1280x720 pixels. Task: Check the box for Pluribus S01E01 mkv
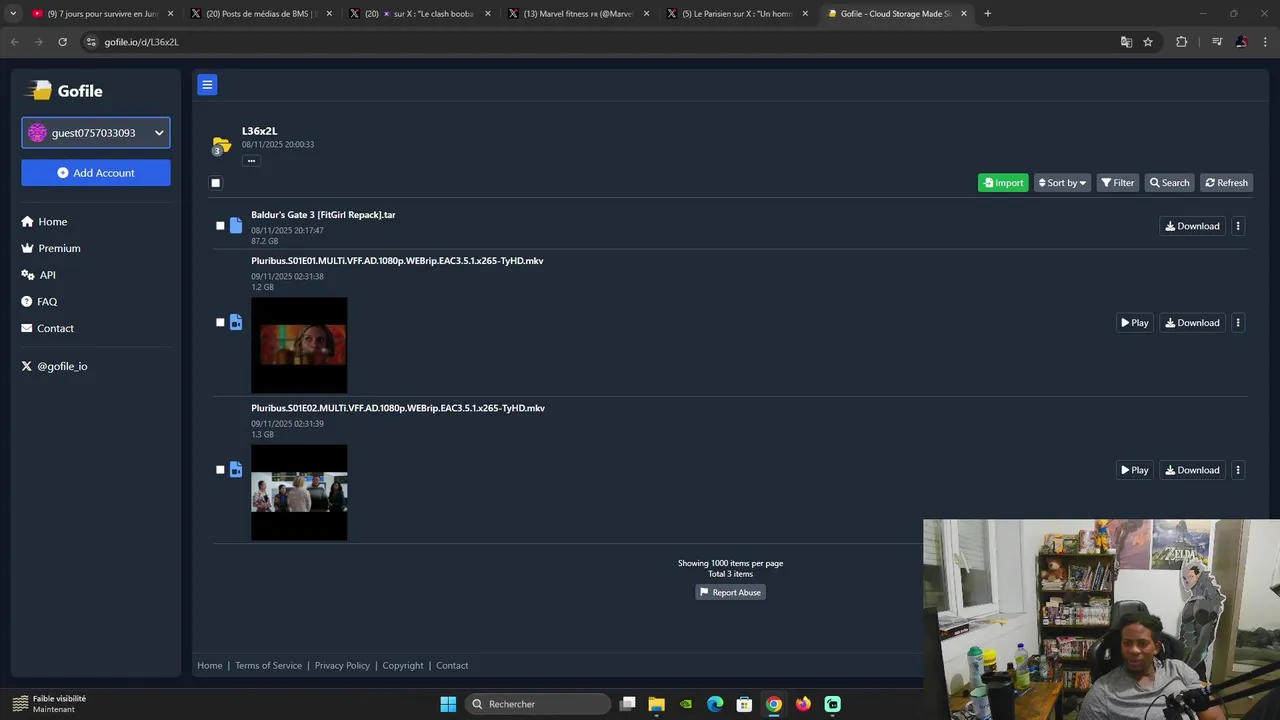[x=220, y=322]
